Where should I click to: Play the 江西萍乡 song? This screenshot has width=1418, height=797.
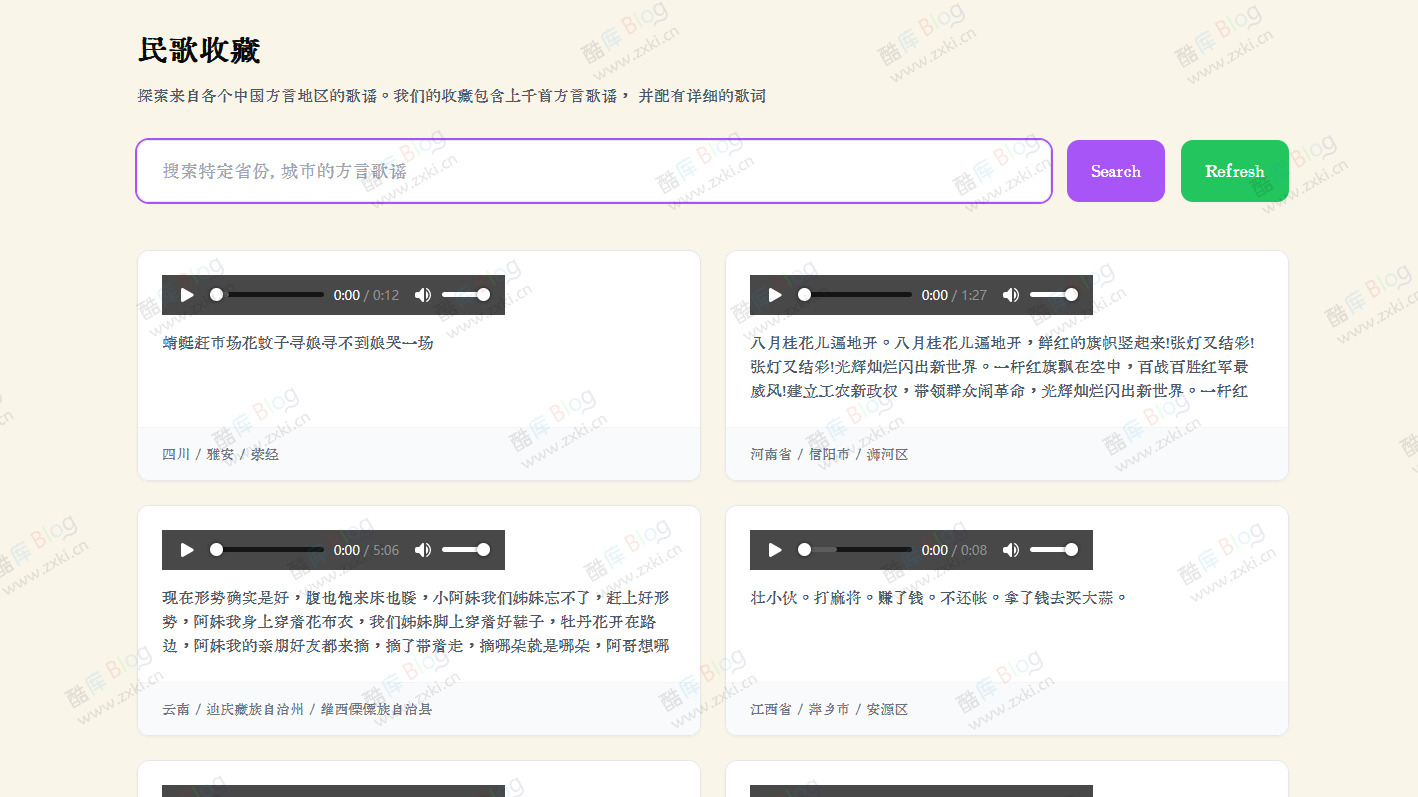pyautogui.click(x=774, y=549)
